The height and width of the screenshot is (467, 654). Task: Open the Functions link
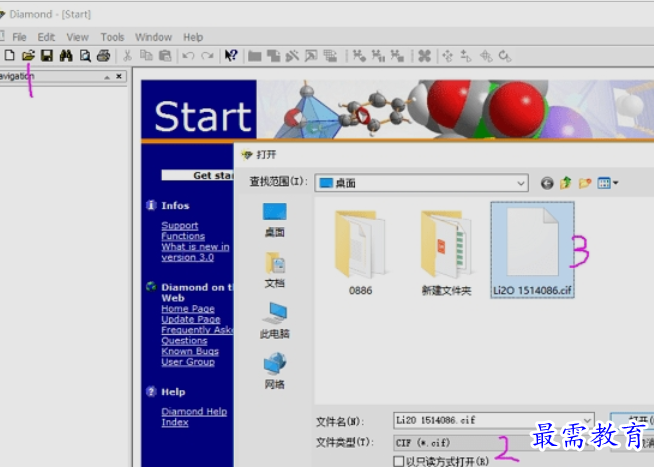click(183, 236)
